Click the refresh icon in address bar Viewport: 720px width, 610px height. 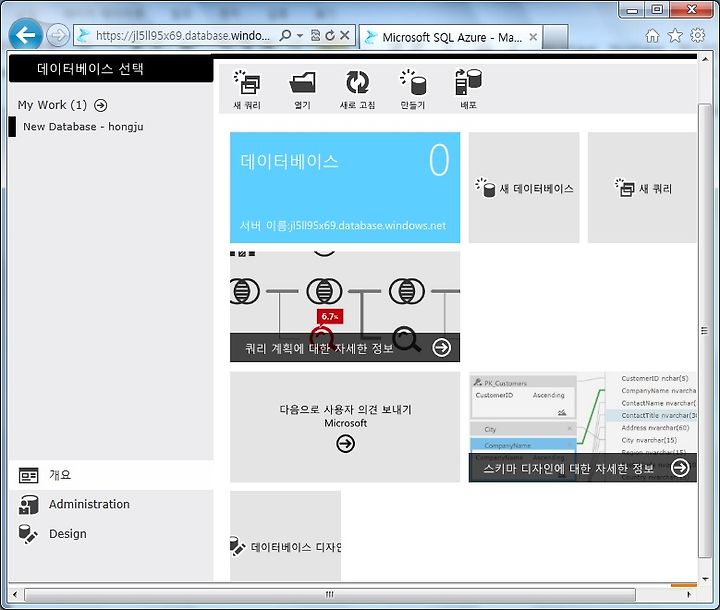point(330,35)
